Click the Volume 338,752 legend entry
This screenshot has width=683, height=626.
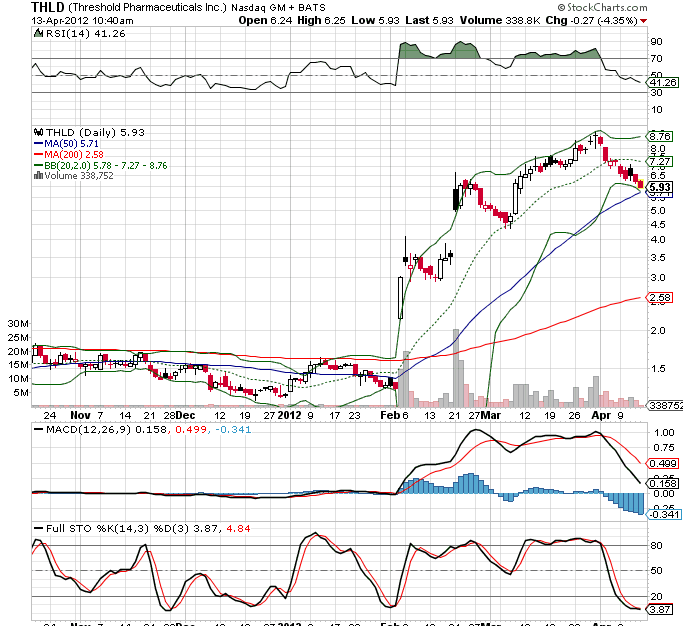click(x=78, y=176)
